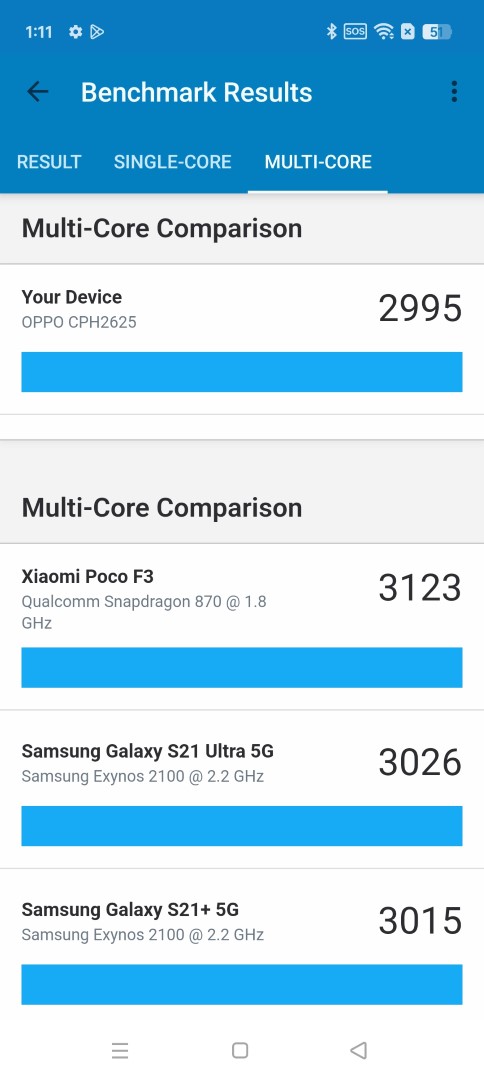This screenshot has height=1080, width=484.
Task: Tap the Wi-Fi status icon
Action: point(383,31)
